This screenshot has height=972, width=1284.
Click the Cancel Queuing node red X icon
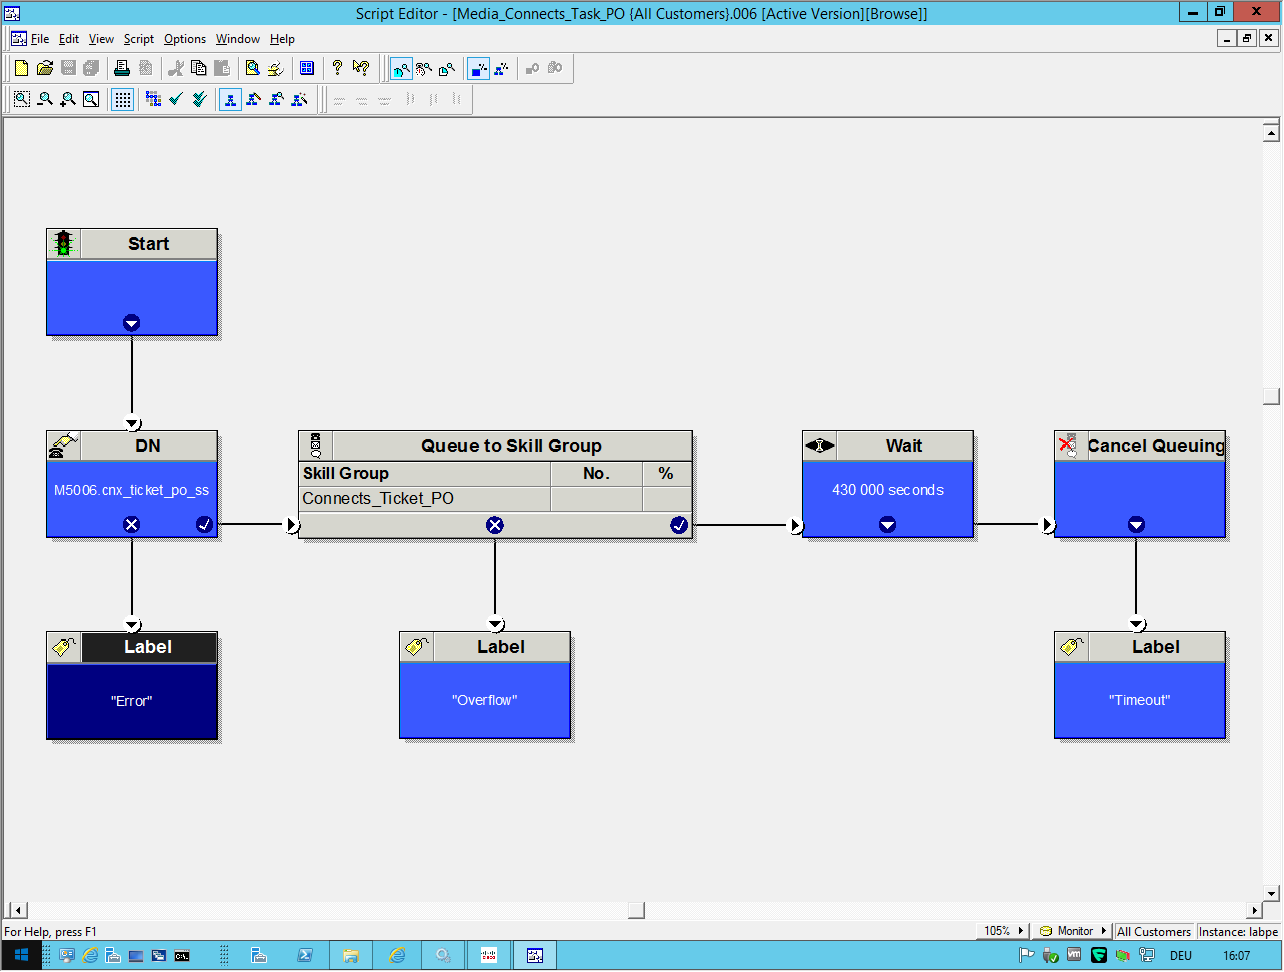[x=1070, y=446]
